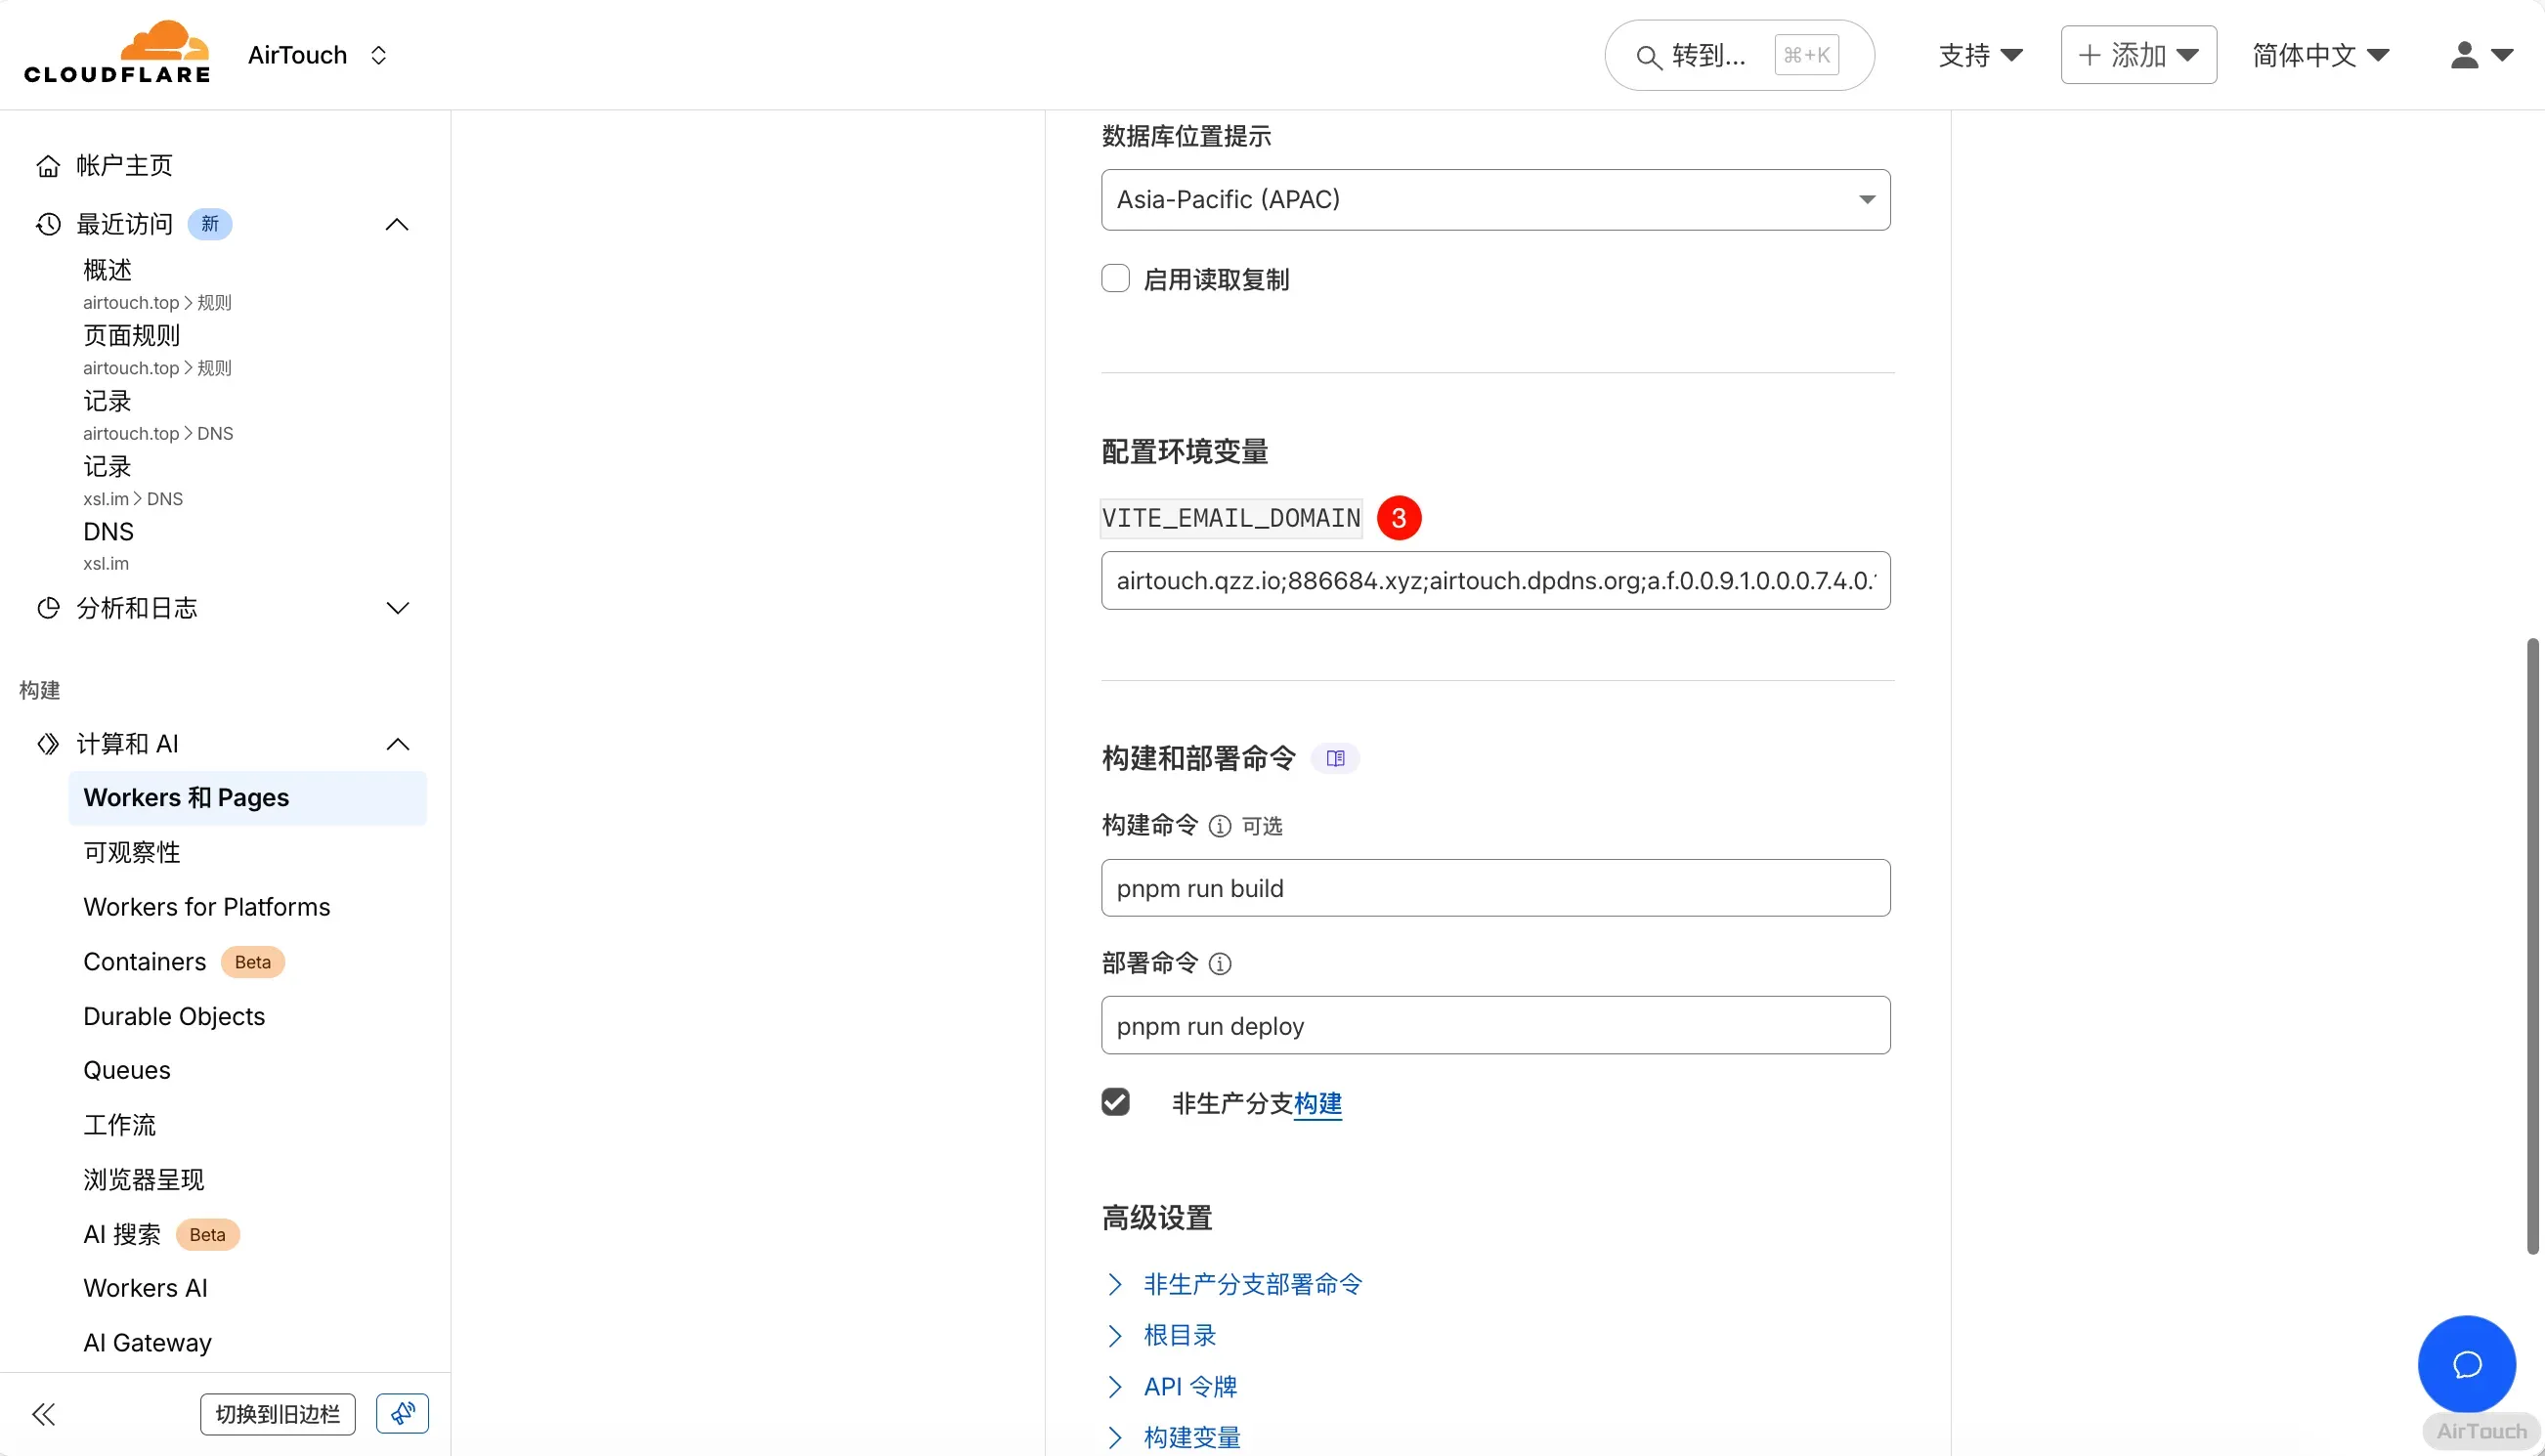Open the blue chat support bubble
Screen dimensions: 2545x1456
click(2466, 1364)
